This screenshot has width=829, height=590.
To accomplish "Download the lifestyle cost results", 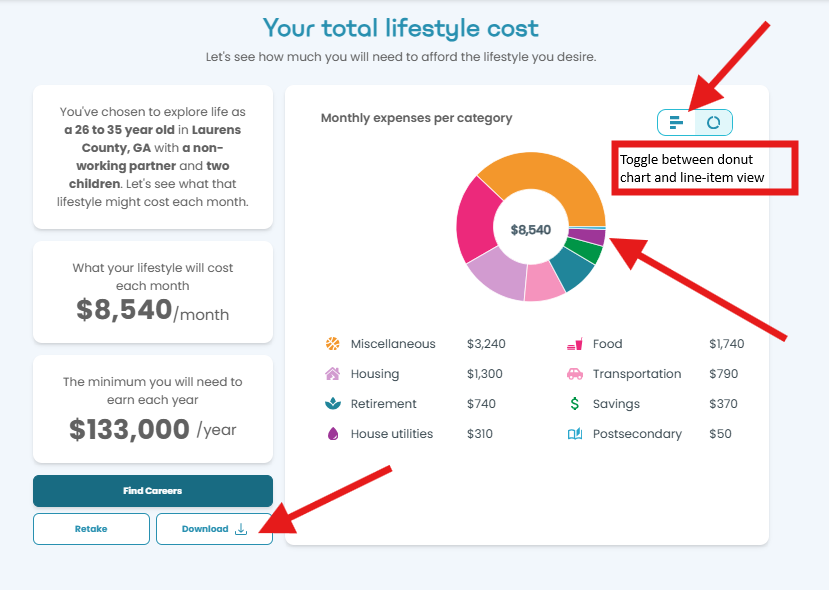I will (214, 529).
